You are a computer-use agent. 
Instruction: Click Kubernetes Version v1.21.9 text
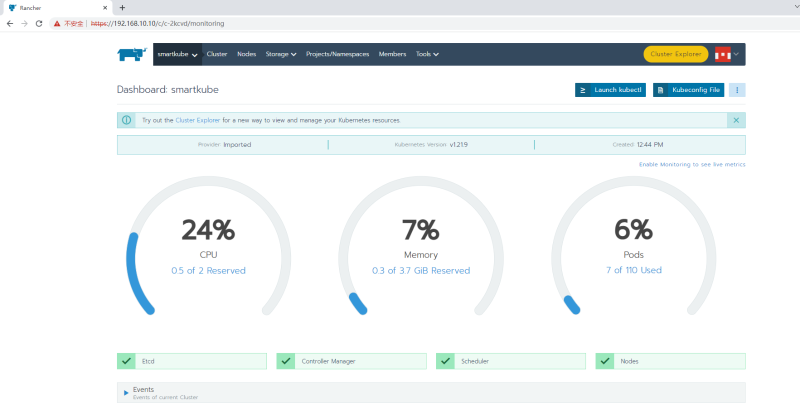(x=431, y=144)
